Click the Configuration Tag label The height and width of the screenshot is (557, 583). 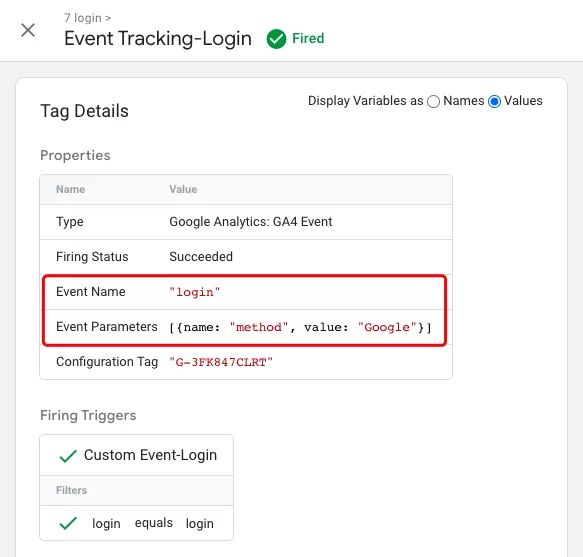(107, 362)
